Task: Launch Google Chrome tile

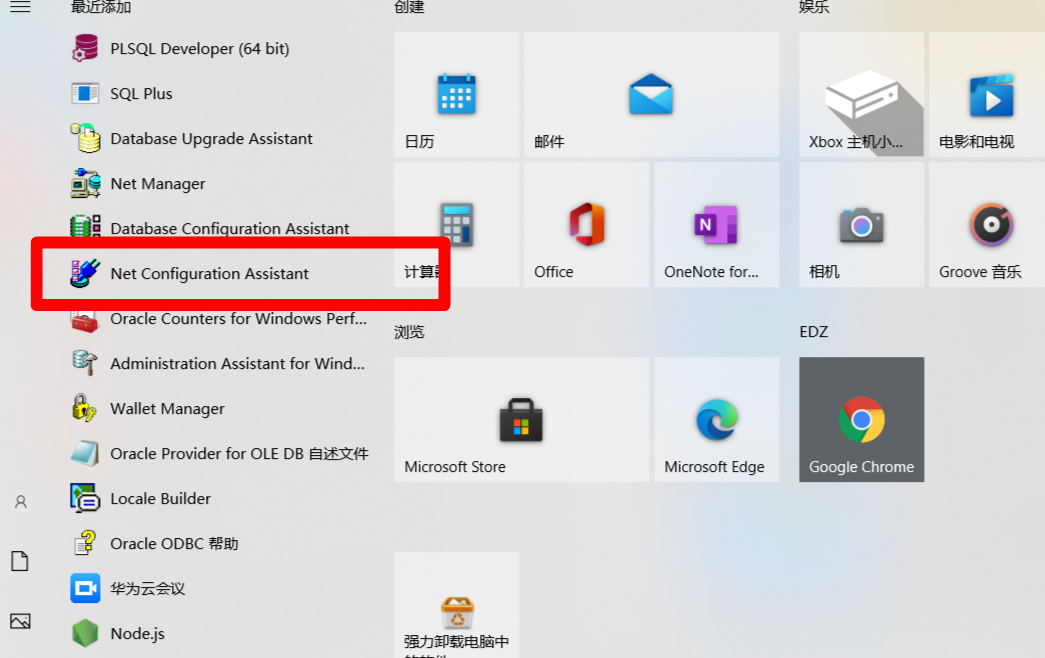Action: pyautogui.click(x=862, y=419)
